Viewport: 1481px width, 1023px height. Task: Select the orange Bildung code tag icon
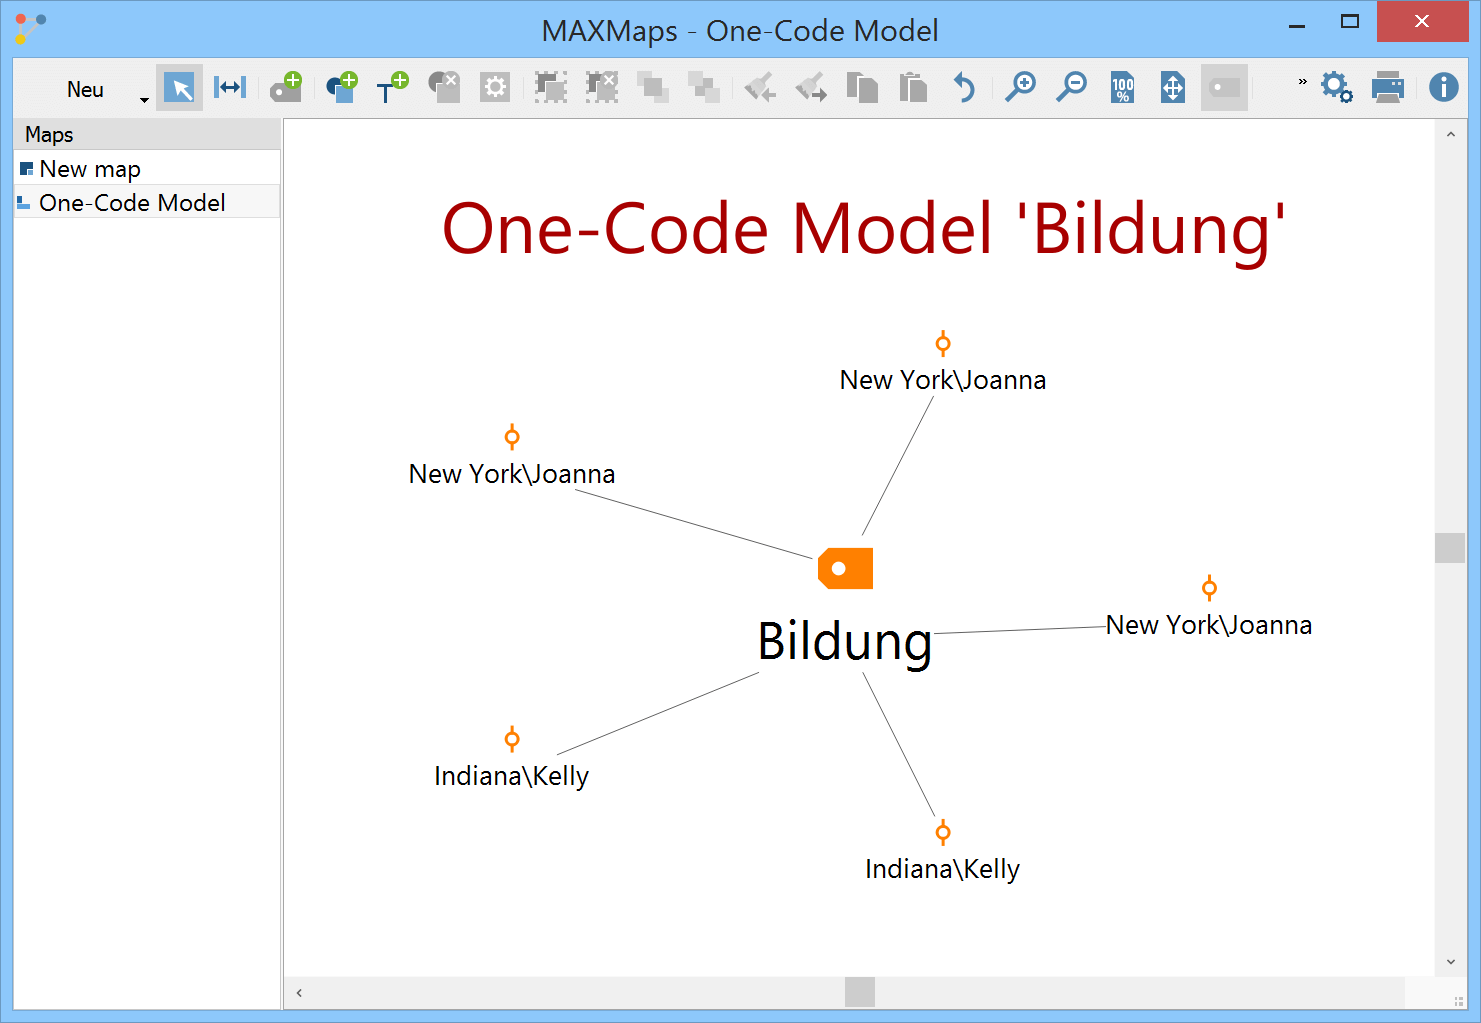pyautogui.click(x=845, y=568)
